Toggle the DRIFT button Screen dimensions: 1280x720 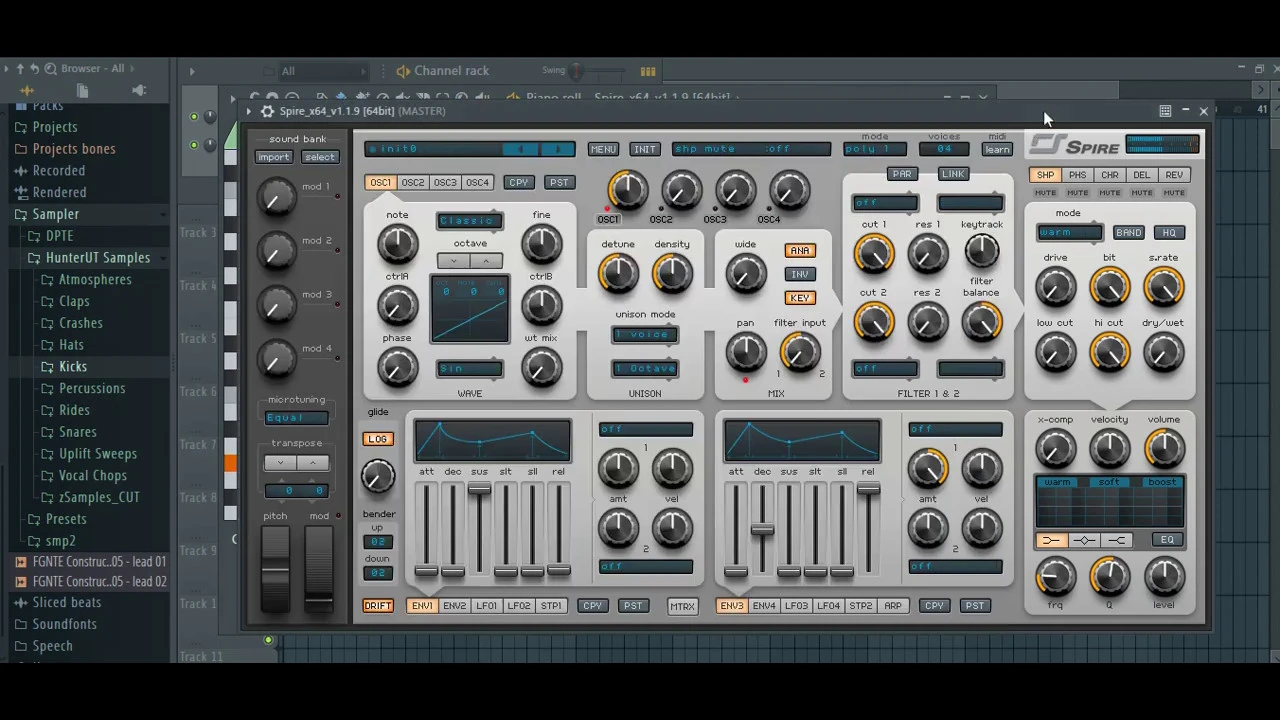tap(378, 606)
